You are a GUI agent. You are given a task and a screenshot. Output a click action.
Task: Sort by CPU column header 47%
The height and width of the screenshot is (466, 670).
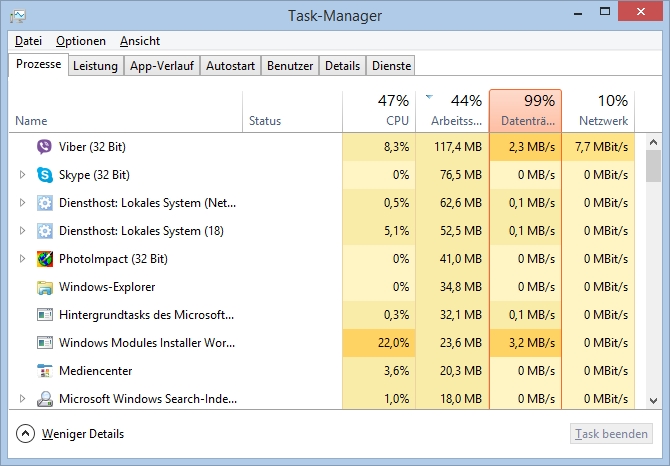pyautogui.click(x=379, y=111)
